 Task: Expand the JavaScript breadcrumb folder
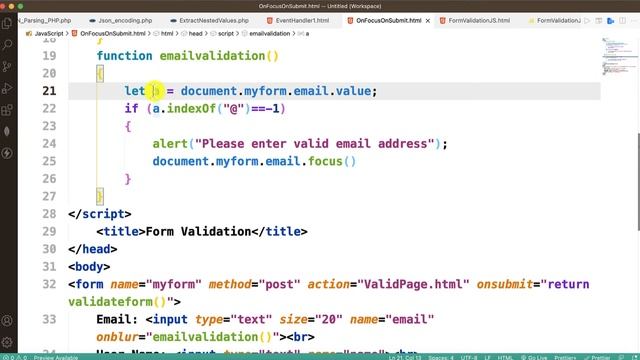click(x=44, y=33)
